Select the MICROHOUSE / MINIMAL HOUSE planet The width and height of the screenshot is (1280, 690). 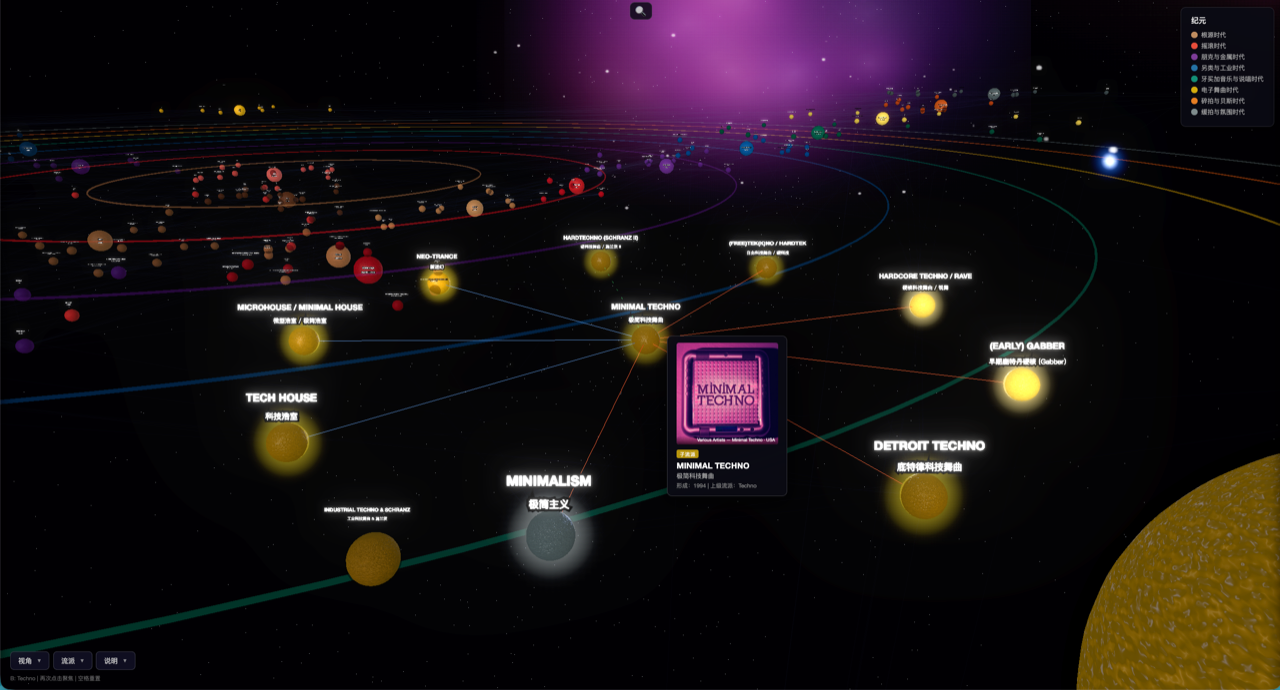tap(303, 342)
